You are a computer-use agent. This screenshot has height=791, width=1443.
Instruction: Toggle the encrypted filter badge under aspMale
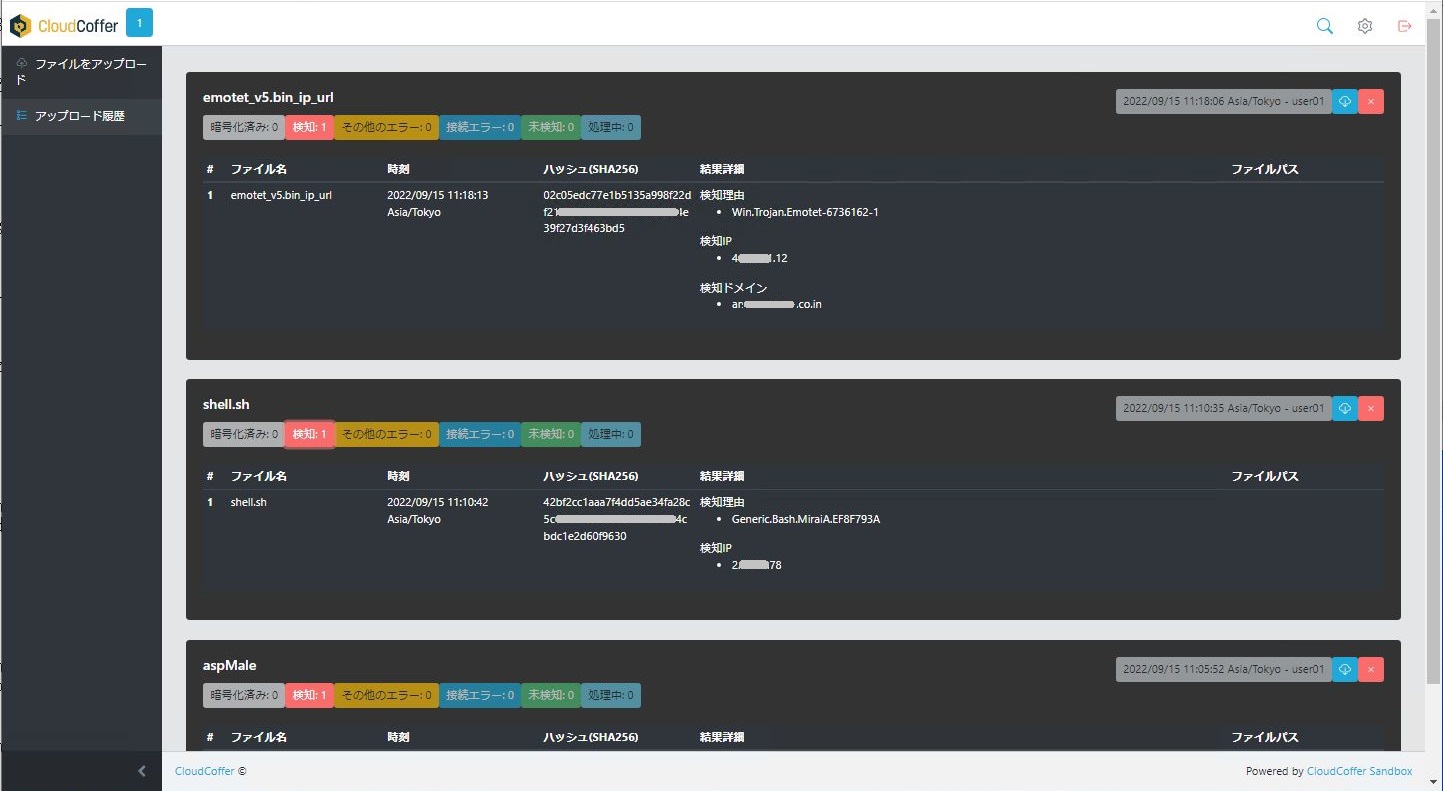(243, 695)
